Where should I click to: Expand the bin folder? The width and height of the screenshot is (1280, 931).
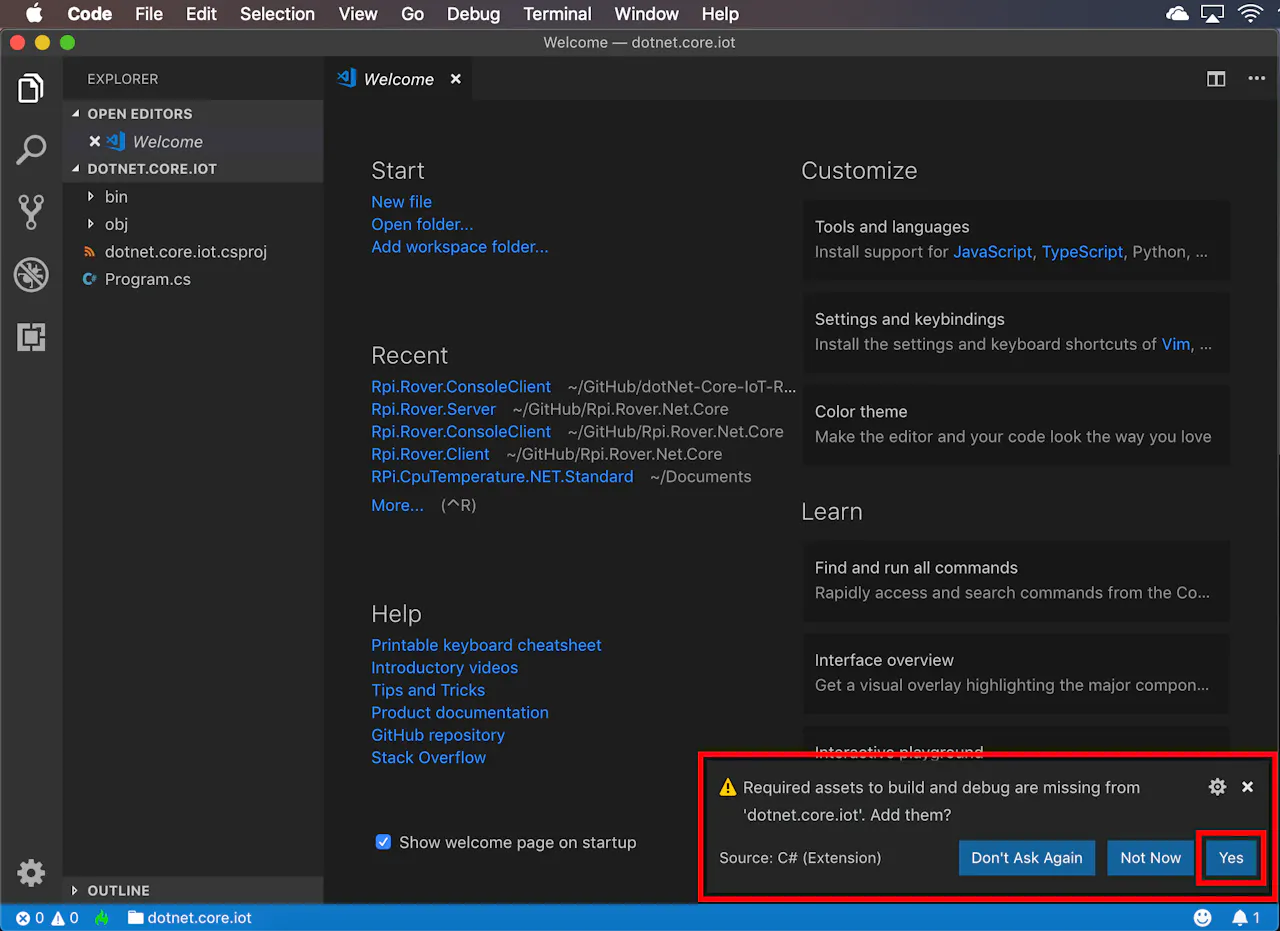pyautogui.click(x=116, y=197)
